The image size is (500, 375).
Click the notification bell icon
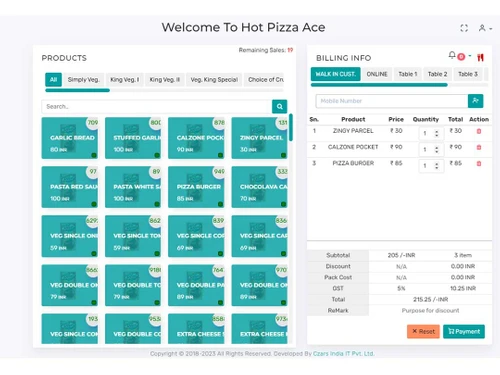point(452,55)
